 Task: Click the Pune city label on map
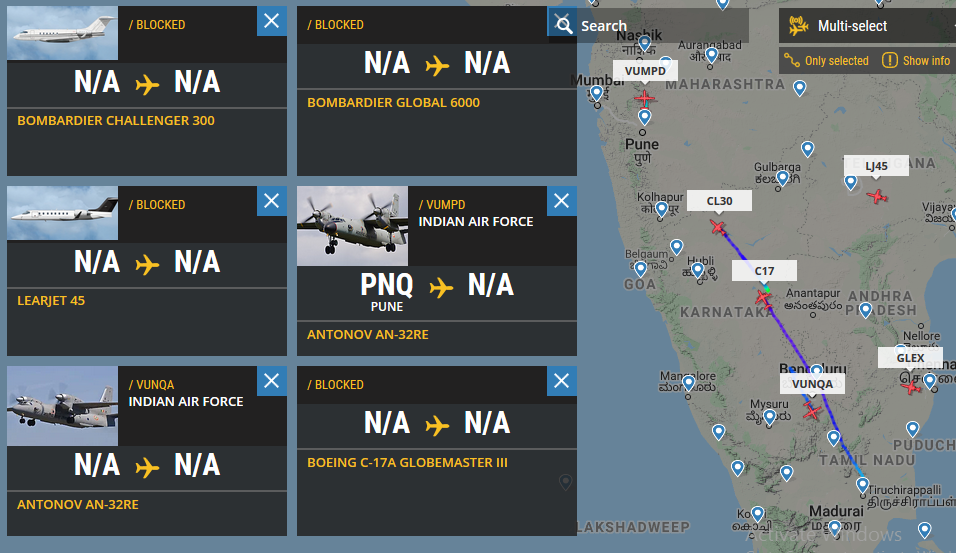(x=642, y=144)
